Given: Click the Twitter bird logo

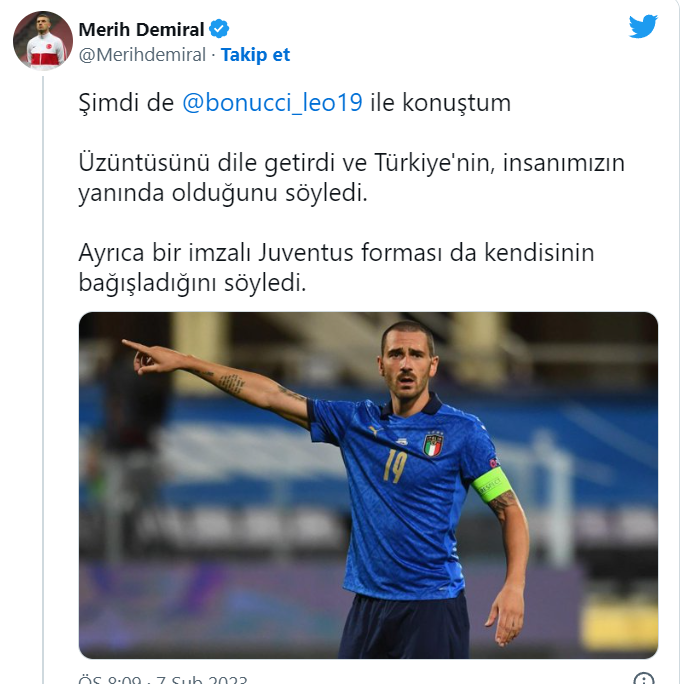Looking at the screenshot, I should [643, 27].
